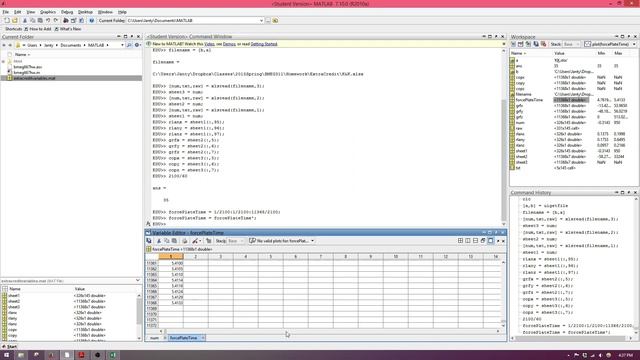Viewport: 640px width, 360px height.
Task: Collapse the file details panel chevron
Action: point(138,280)
